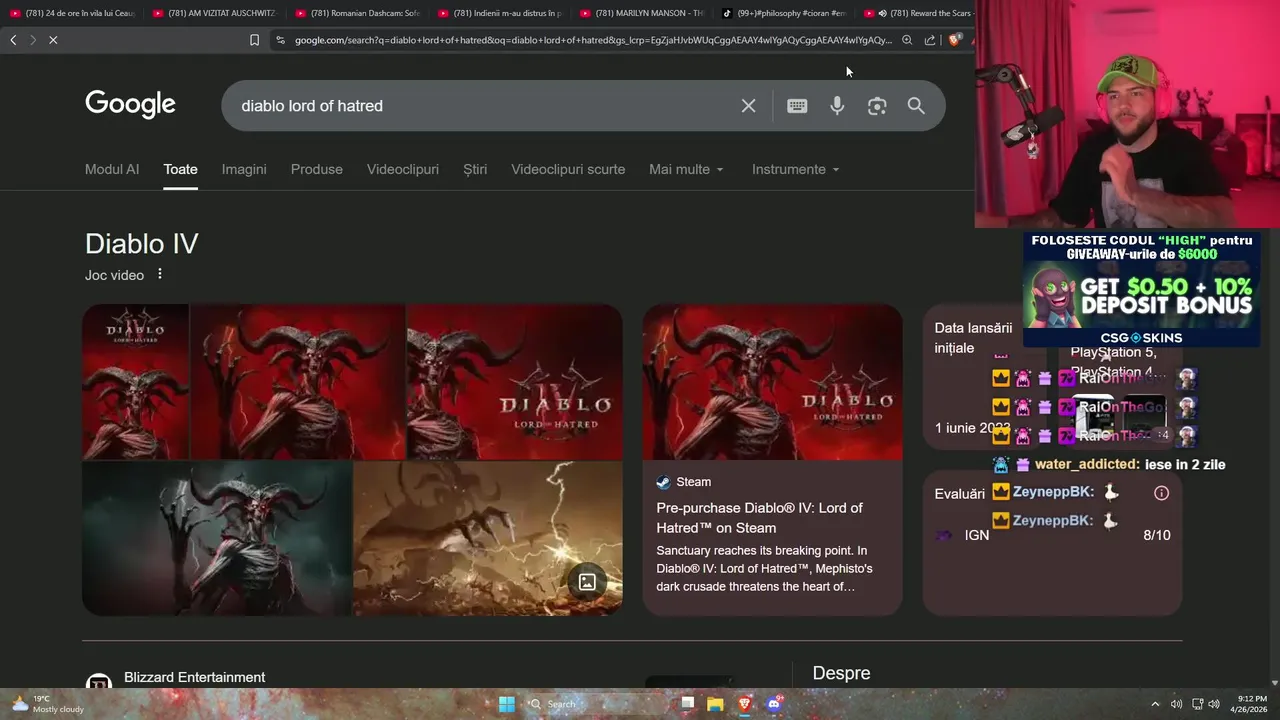Open the Google logo homepage
1280x720 pixels.
[x=130, y=105]
